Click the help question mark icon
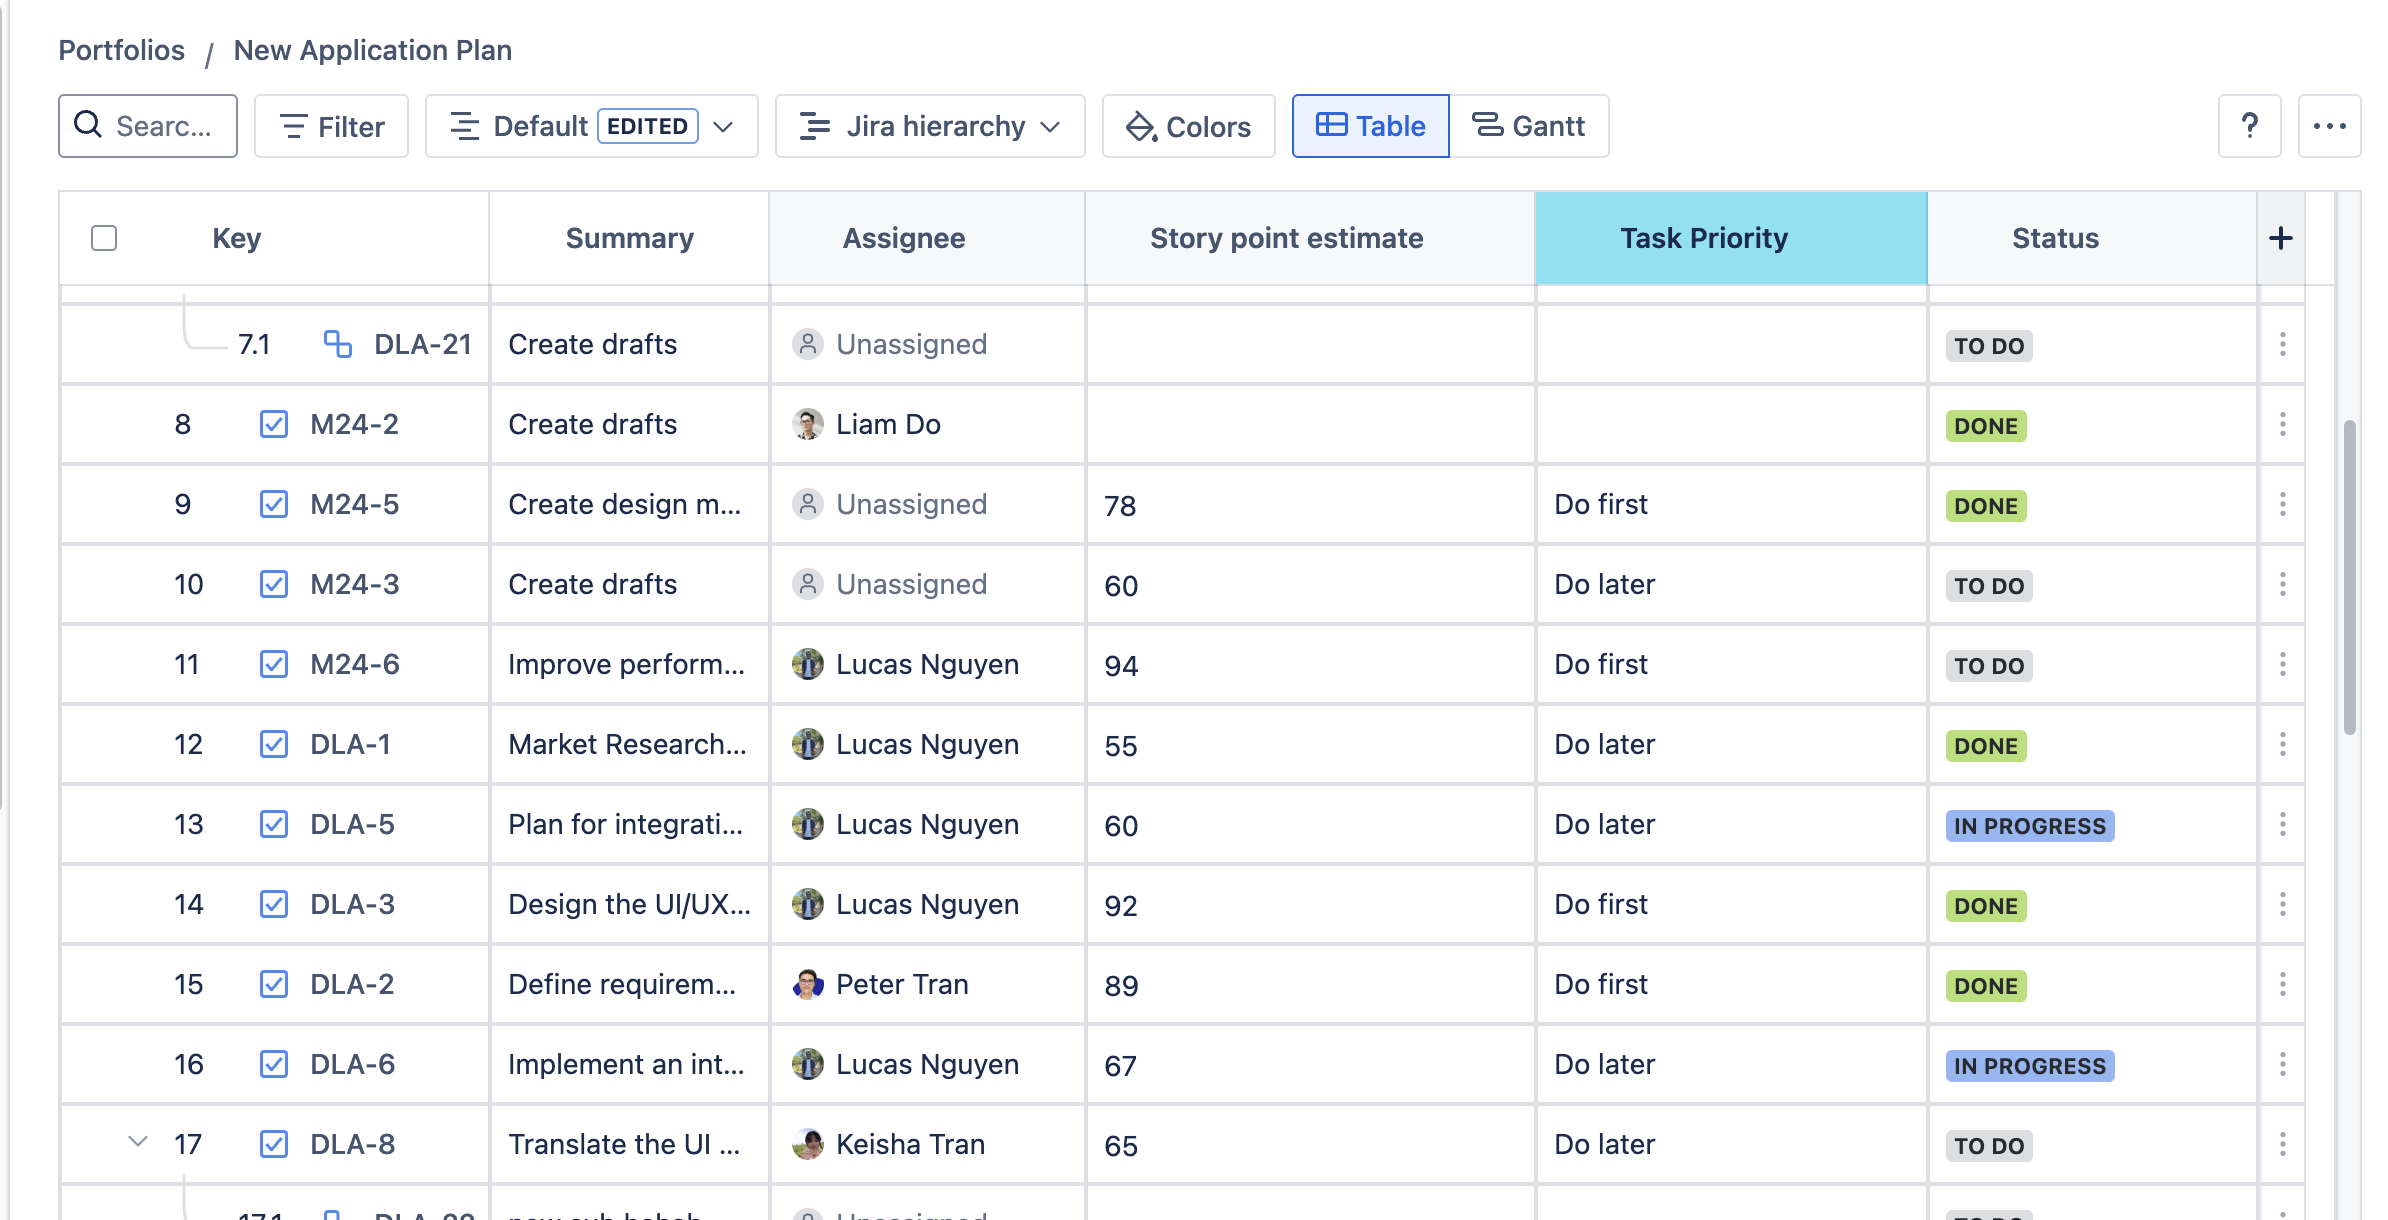Viewport: 2388px width, 1220px height. (x=2249, y=126)
